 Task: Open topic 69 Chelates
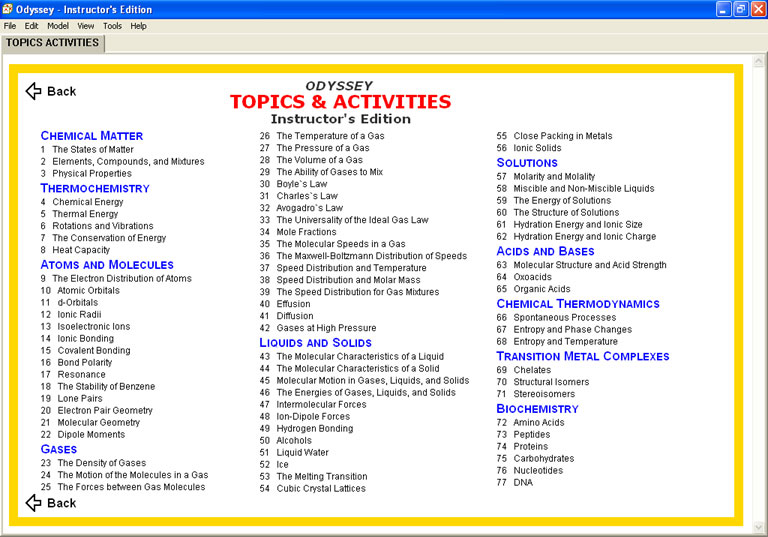tap(524, 370)
